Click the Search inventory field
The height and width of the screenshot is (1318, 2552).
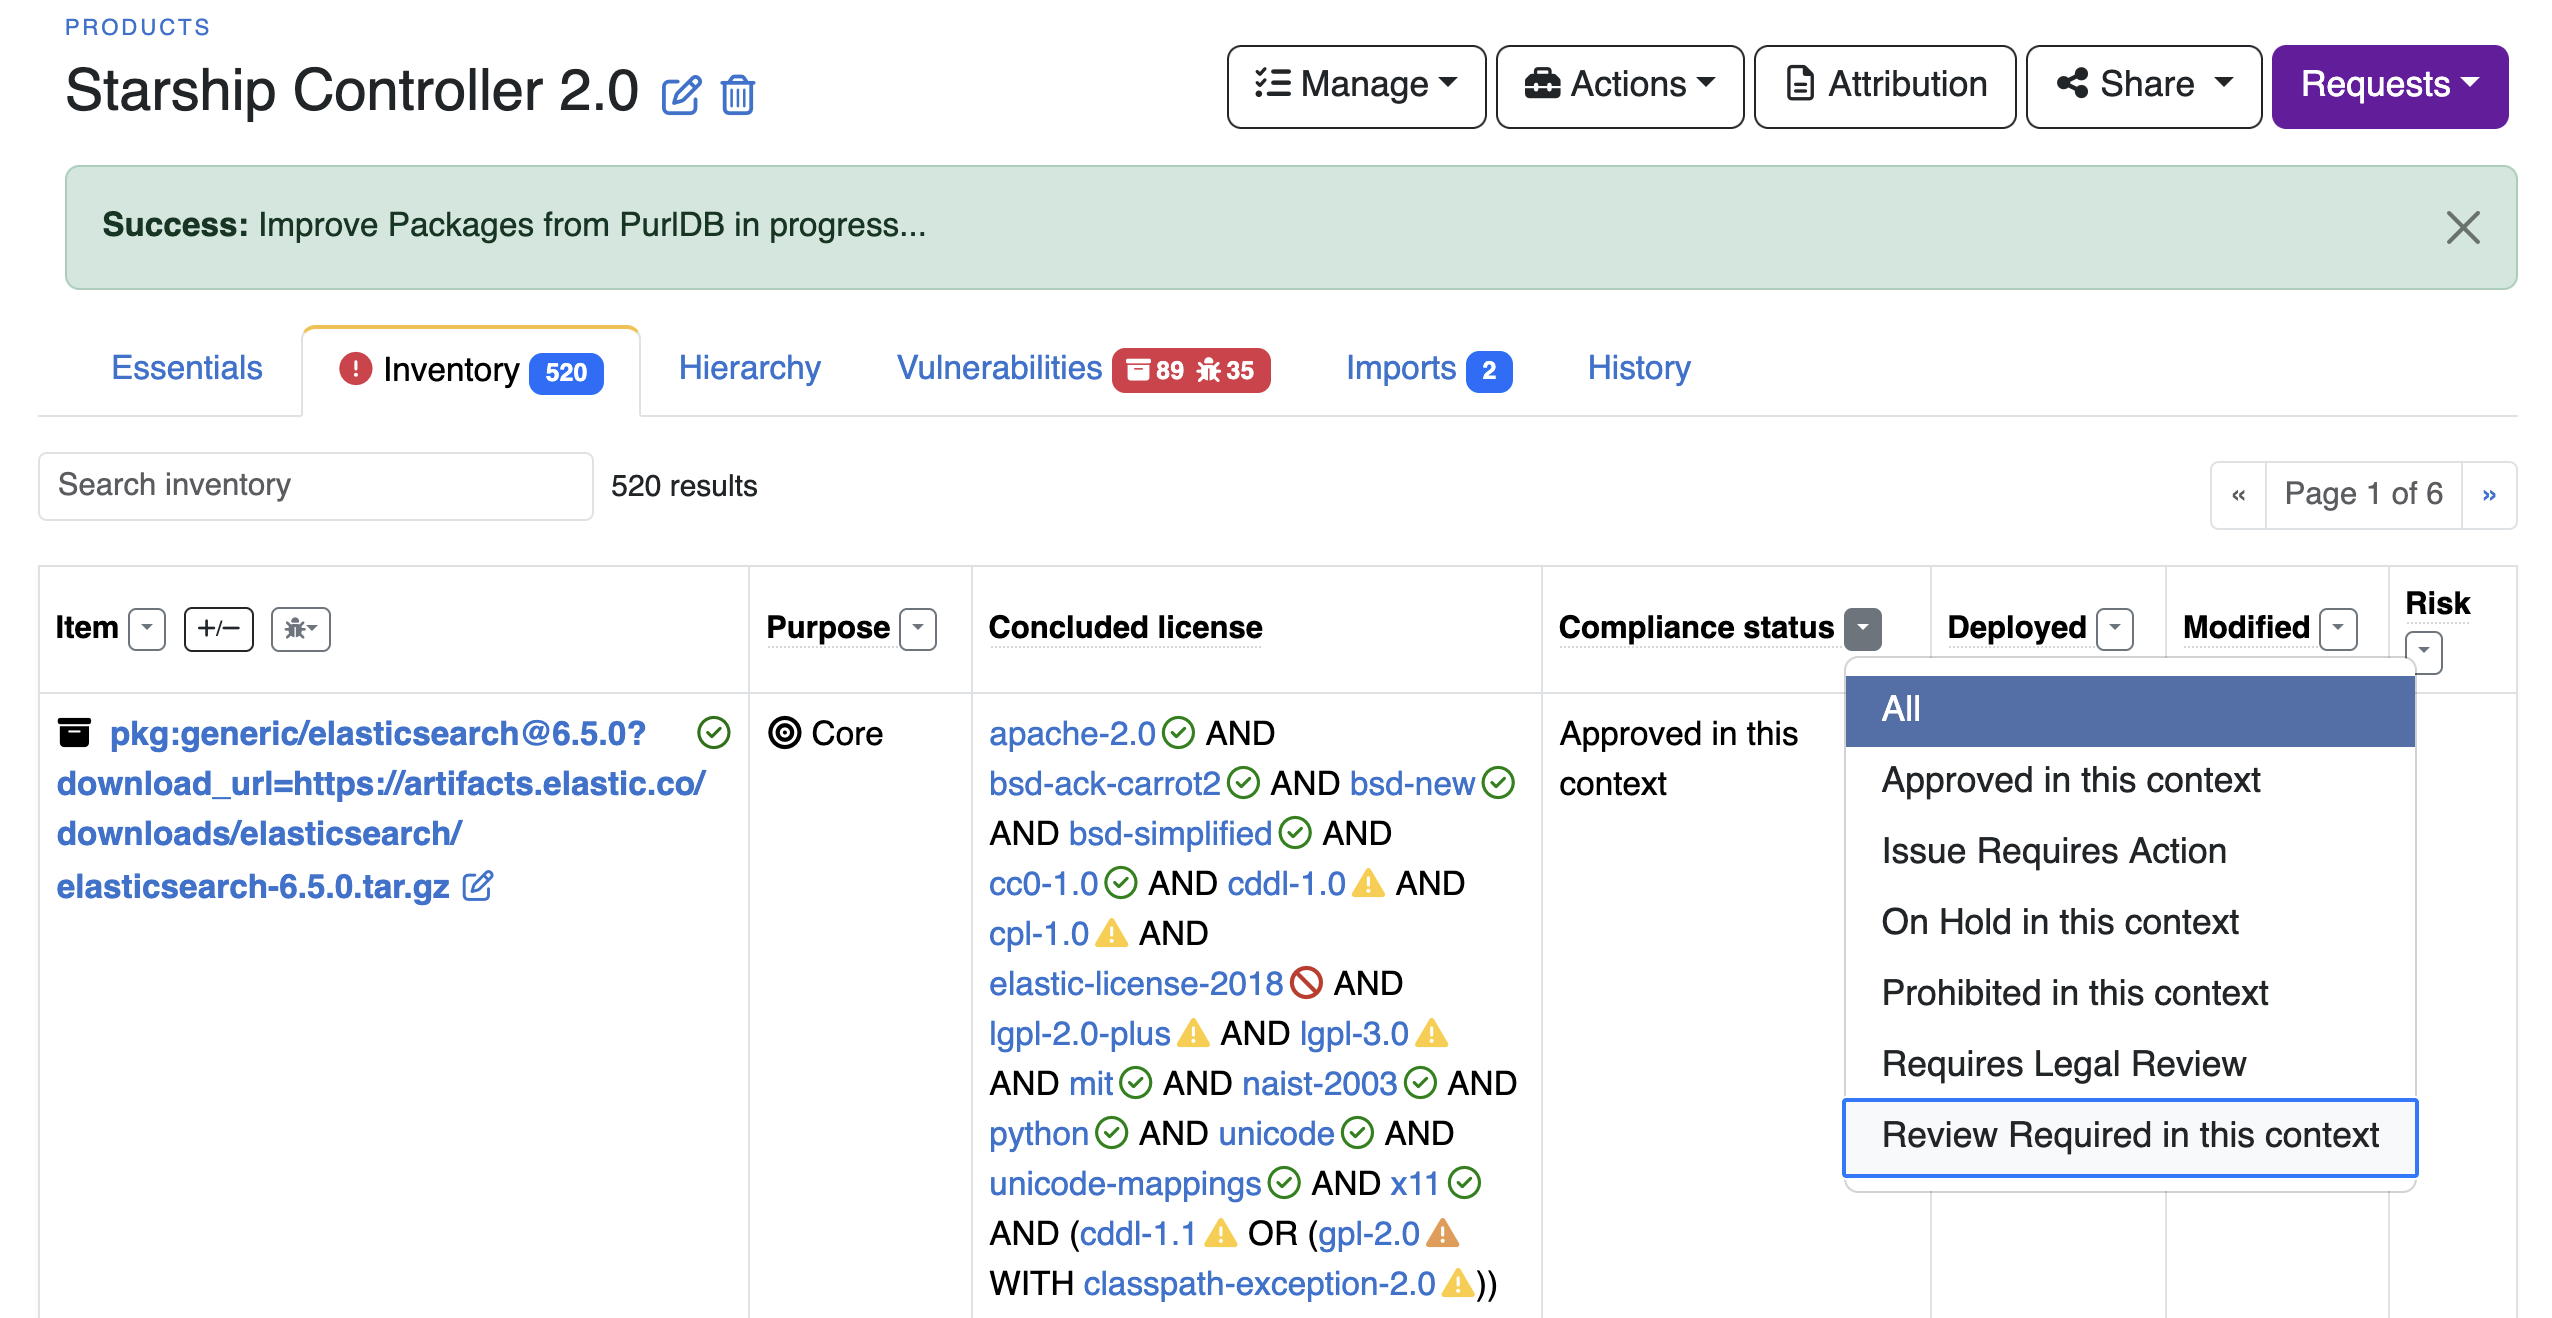316,486
